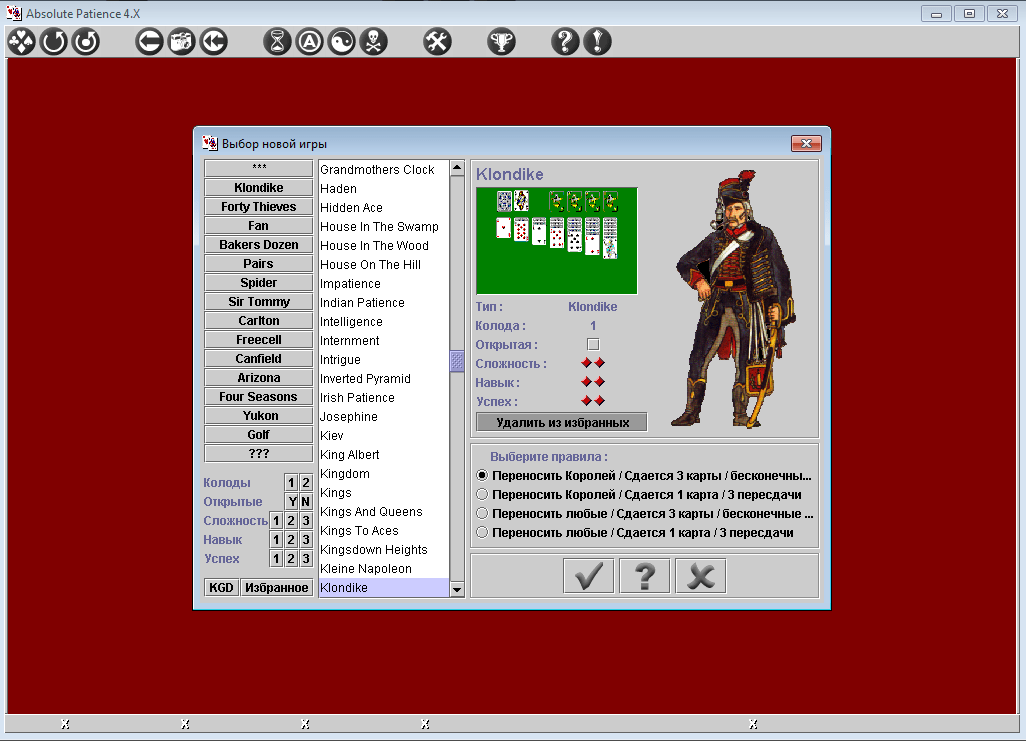Viewport: 1026px width, 741px height.
Task: Click the circled letter A icon
Action: tap(310, 42)
